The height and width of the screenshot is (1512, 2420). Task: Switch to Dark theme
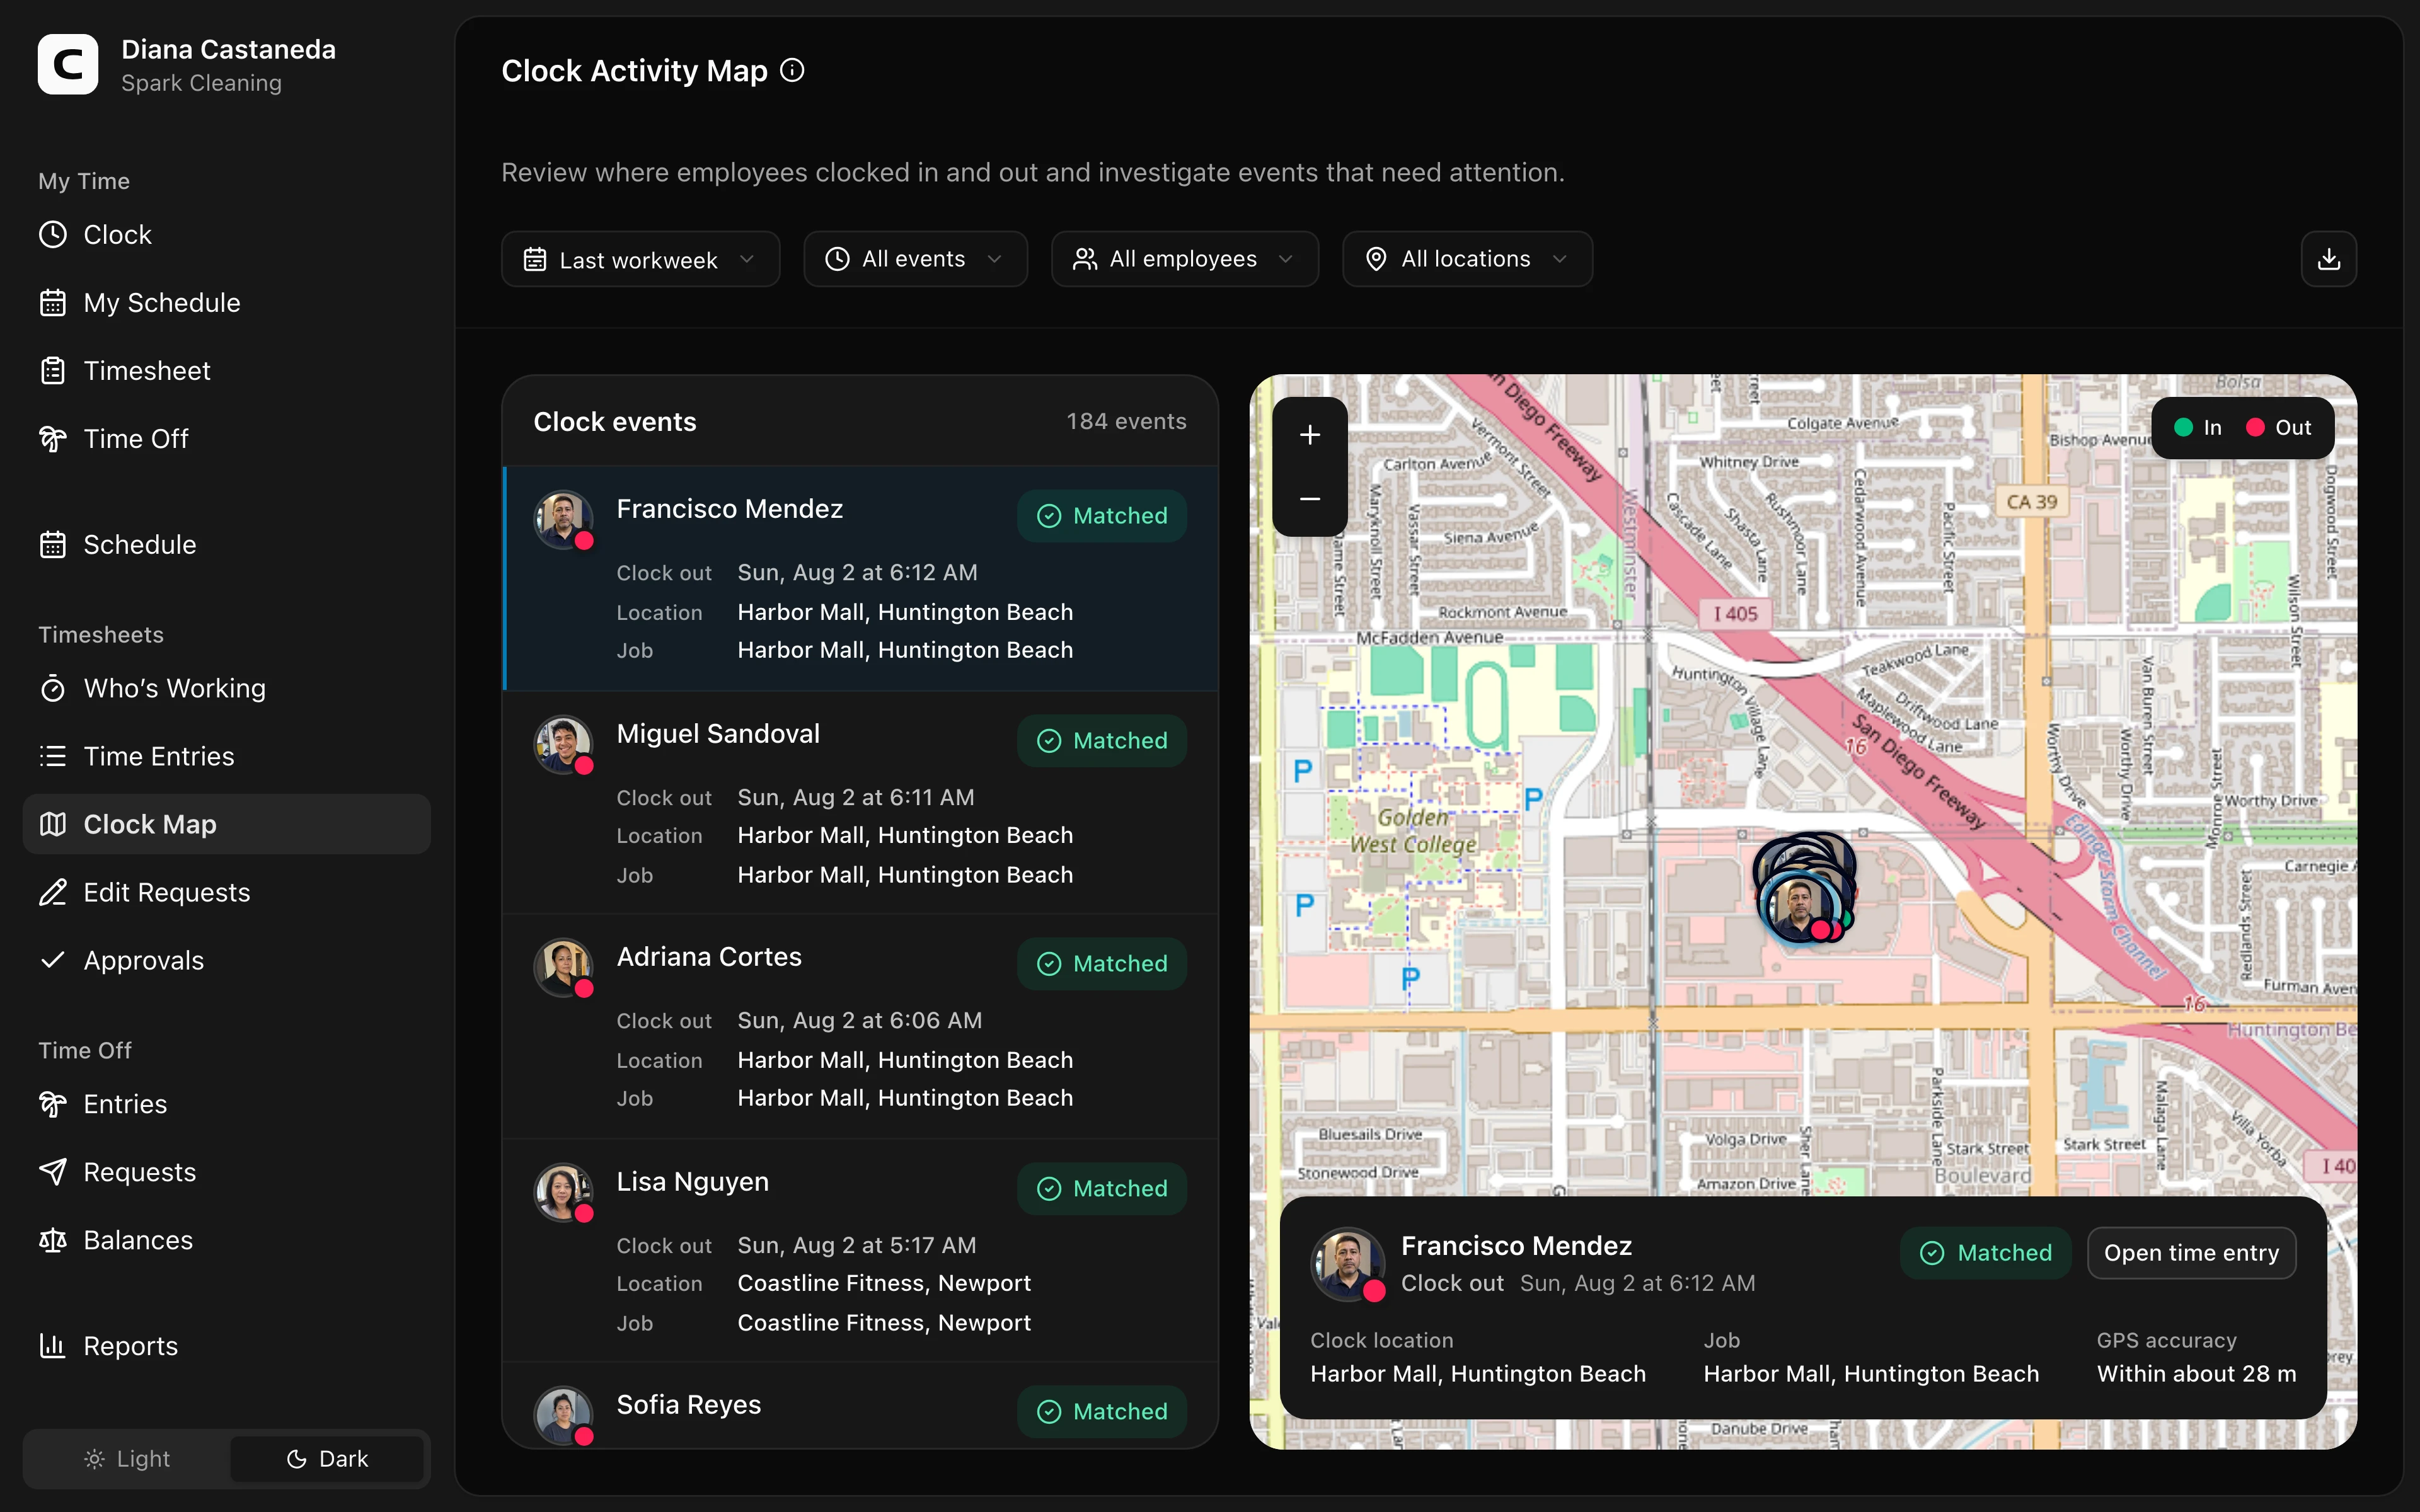coord(327,1459)
